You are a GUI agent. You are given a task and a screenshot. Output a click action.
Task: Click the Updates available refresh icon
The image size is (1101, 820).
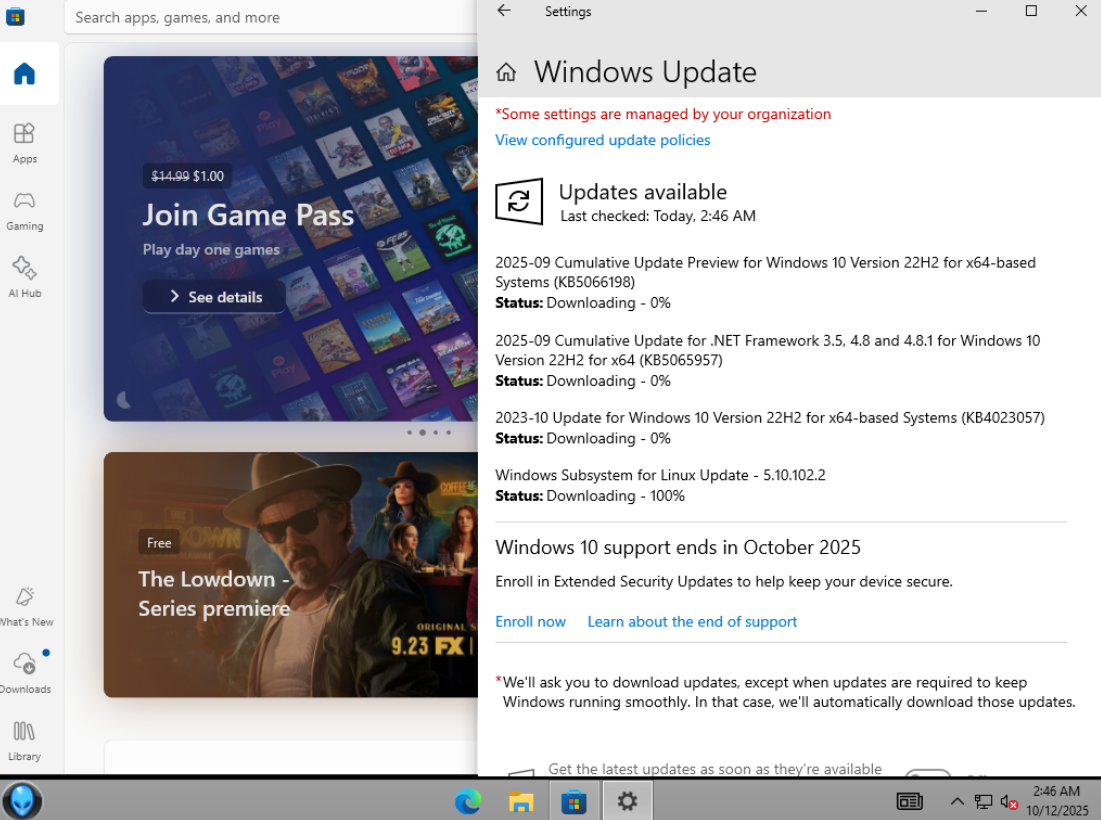(x=519, y=201)
